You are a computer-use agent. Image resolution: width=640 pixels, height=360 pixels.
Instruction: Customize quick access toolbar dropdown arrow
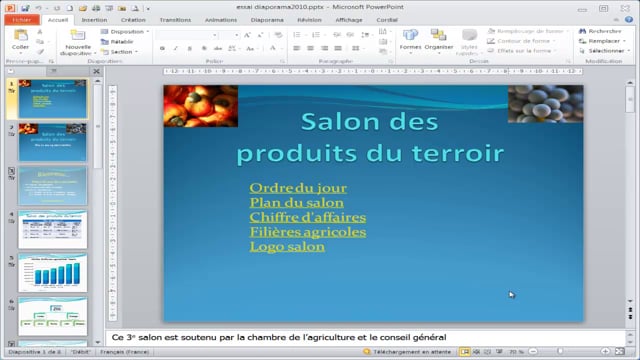[x=148, y=8]
